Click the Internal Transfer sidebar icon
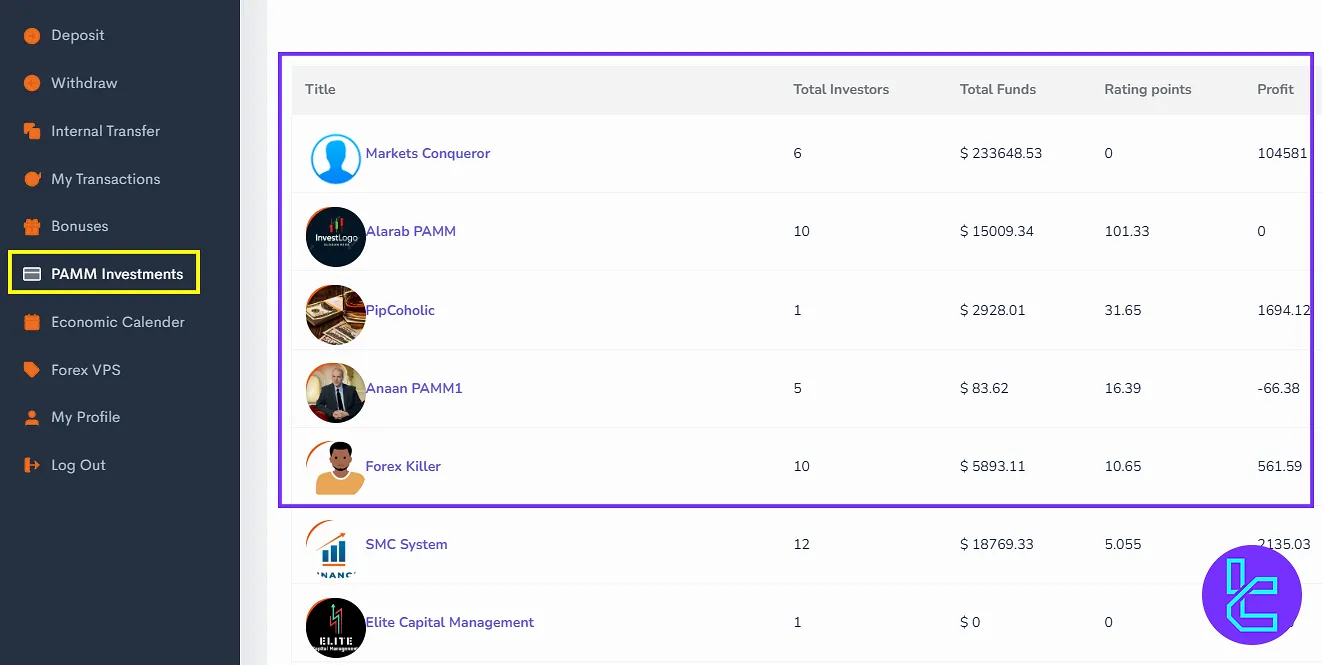This screenshot has width=1322, height=665. click(x=32, y=131)
